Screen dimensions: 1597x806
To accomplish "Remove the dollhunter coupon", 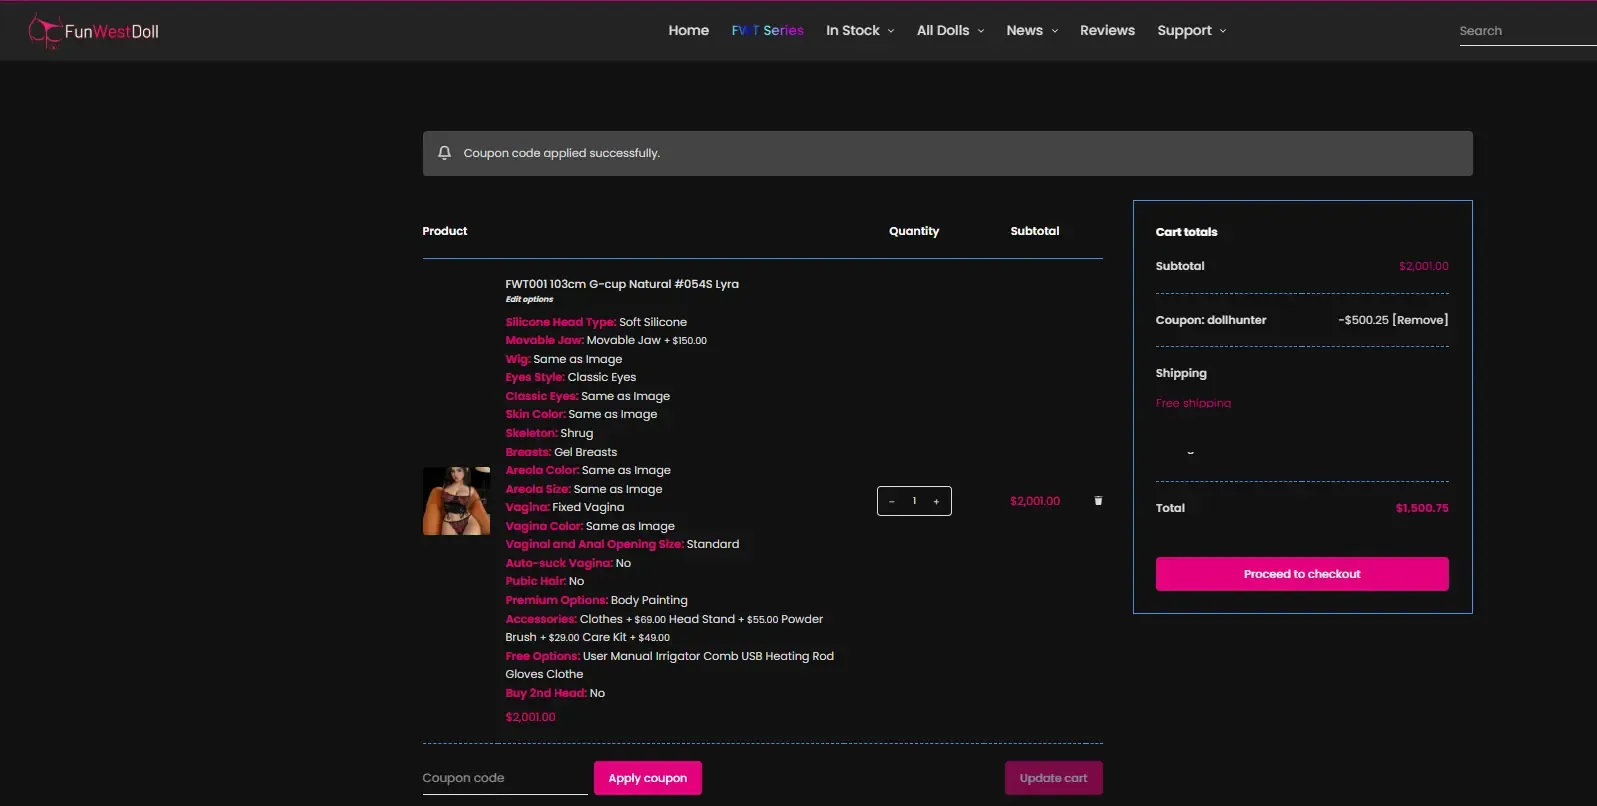I will point(1420,320).
